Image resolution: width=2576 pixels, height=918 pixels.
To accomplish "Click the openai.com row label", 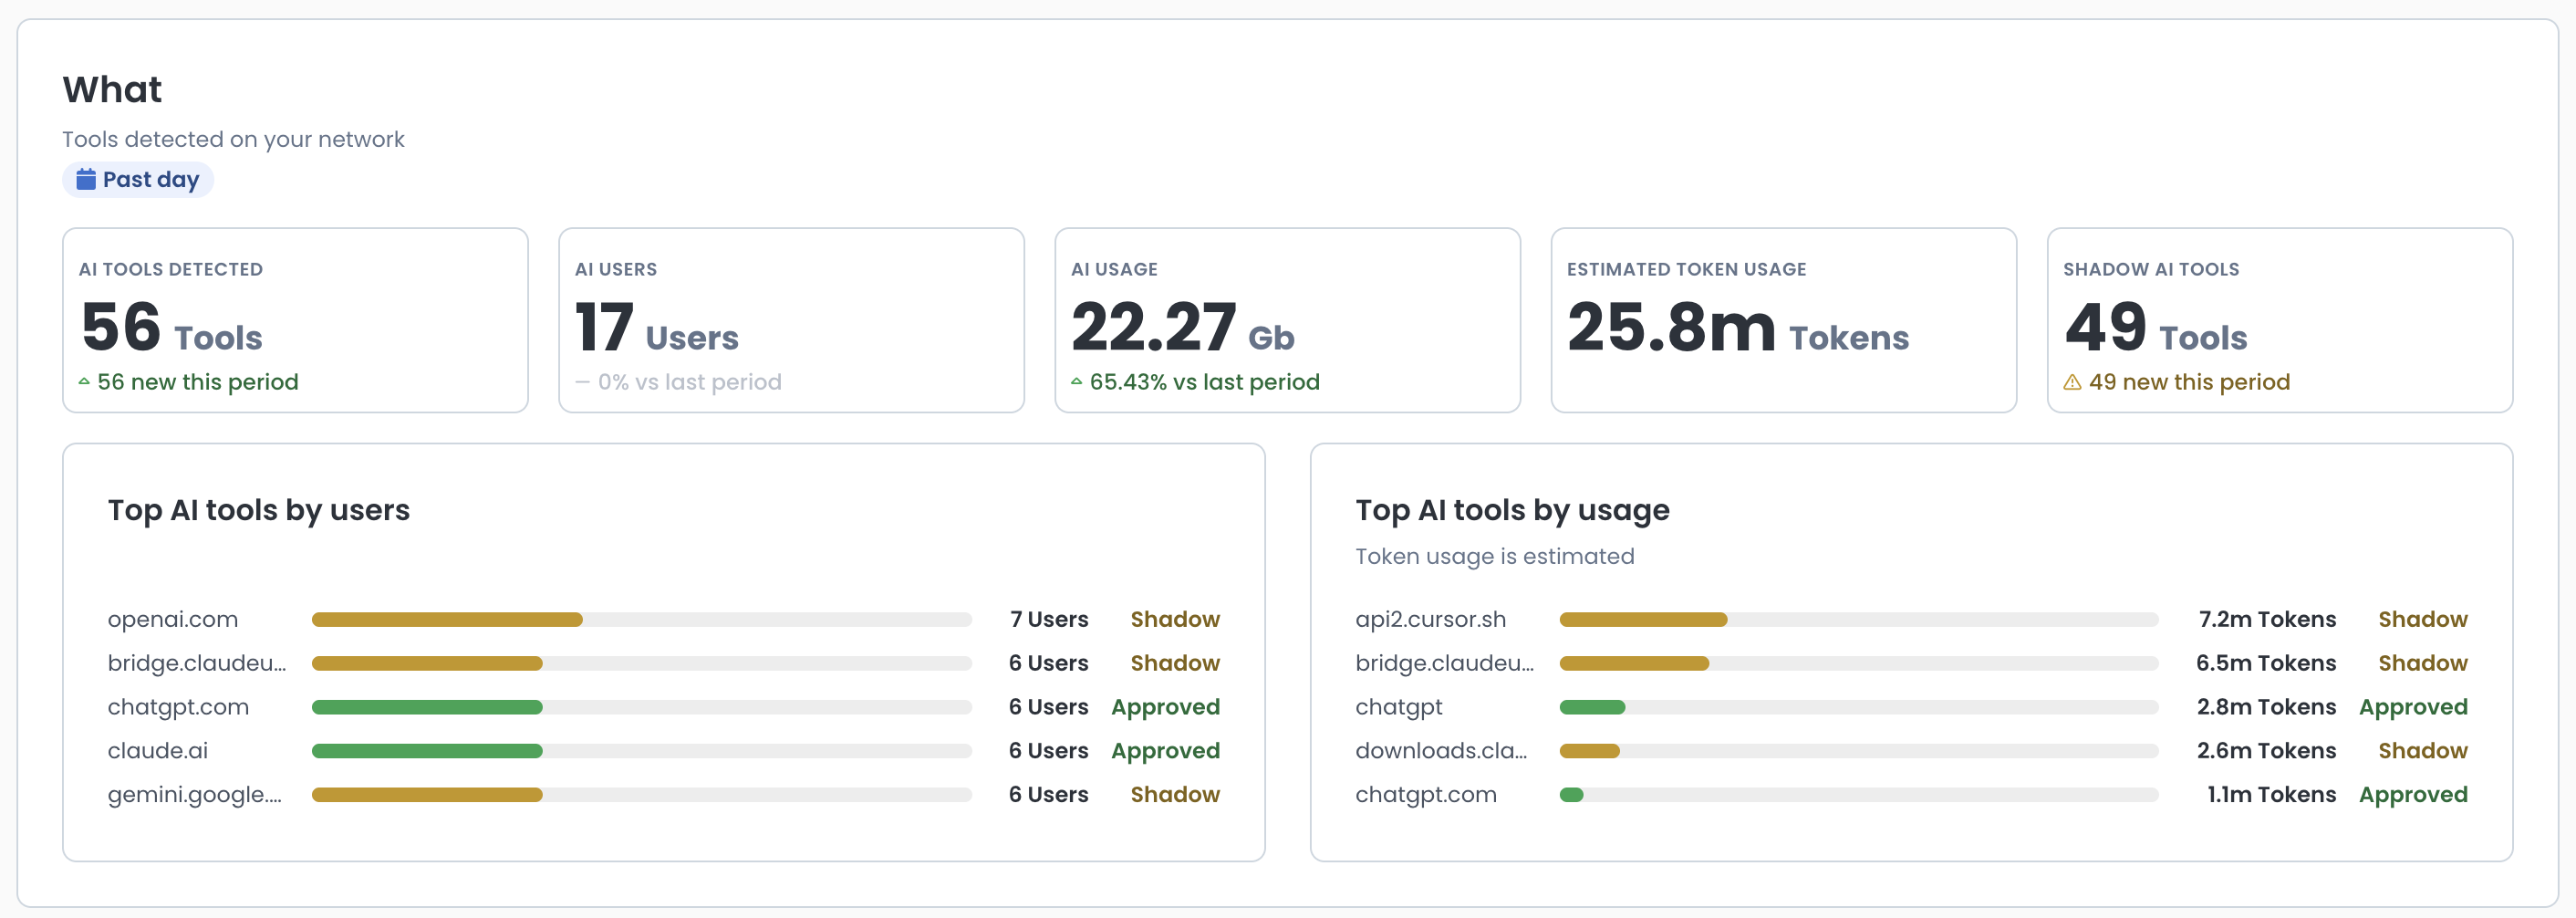I will click(173, 619).
